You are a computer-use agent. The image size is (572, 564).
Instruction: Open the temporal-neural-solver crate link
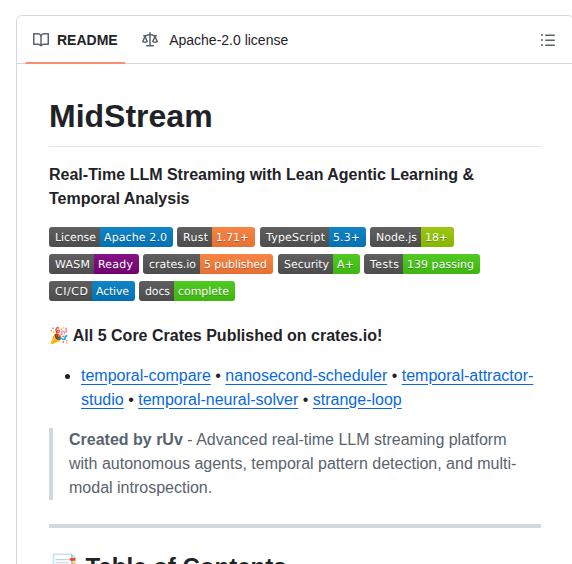tap(218, 399)
